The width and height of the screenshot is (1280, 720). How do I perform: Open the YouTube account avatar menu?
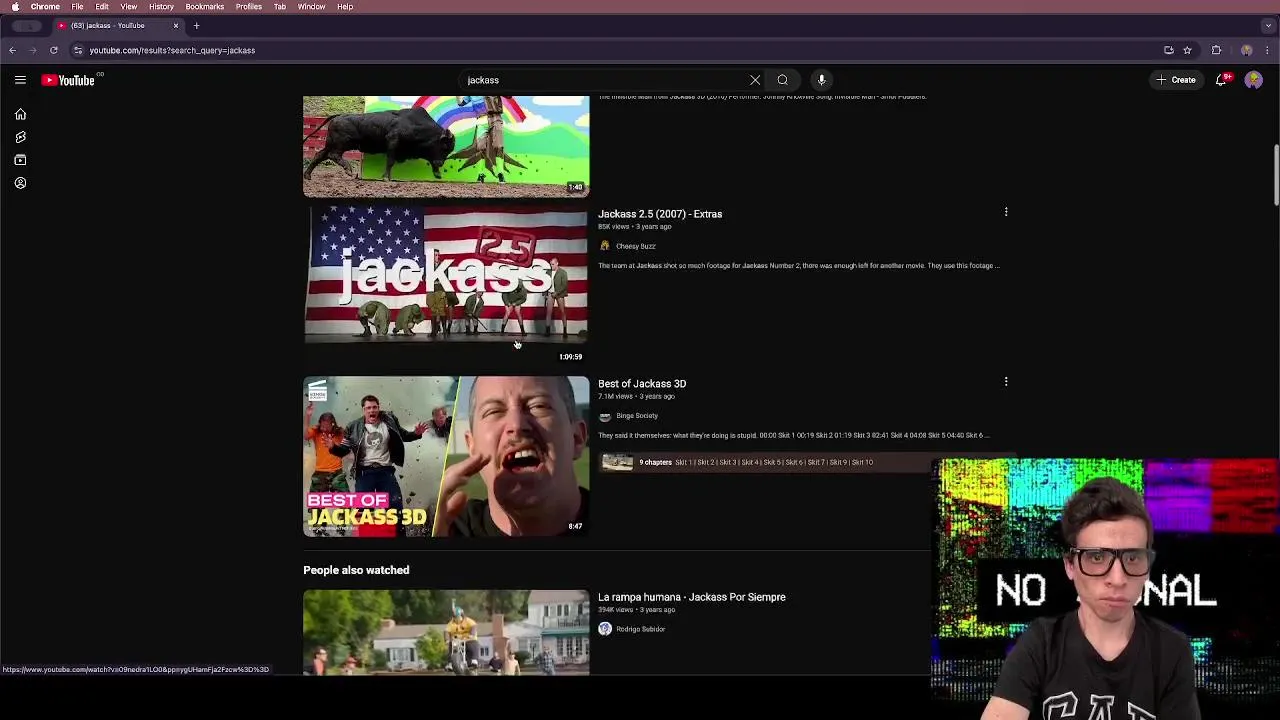[x=1253, y=80]
